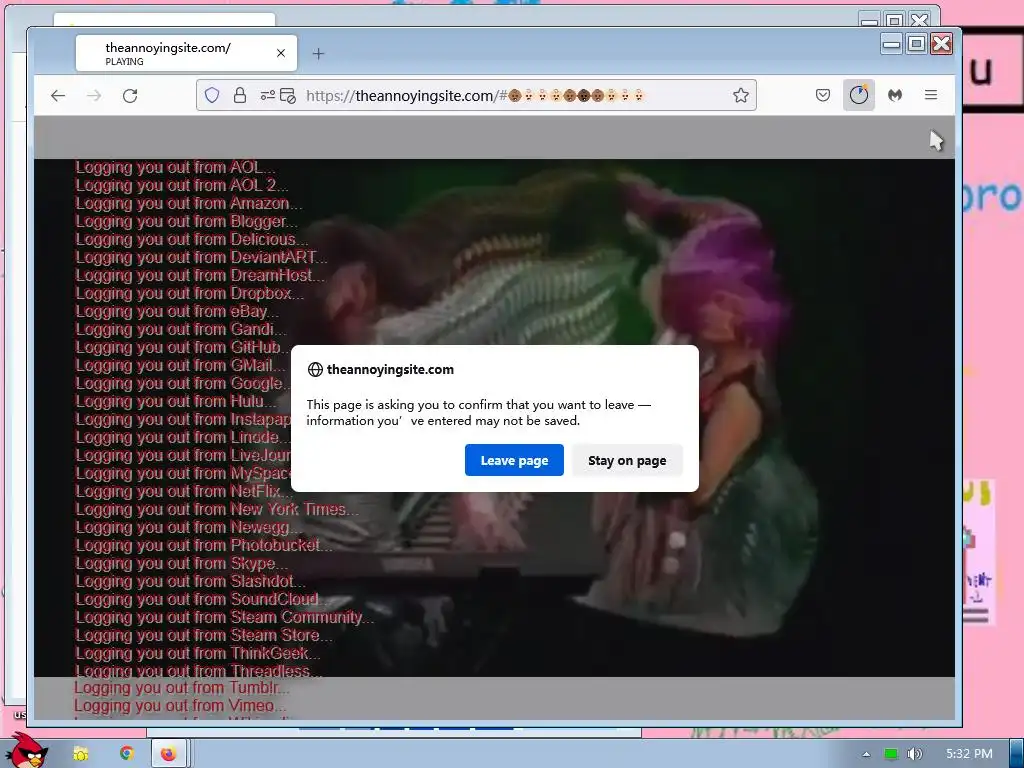The width and height of the screenshot is (1024, 768).
Task: Click the Stay on page button
Action: pos(627,460)
